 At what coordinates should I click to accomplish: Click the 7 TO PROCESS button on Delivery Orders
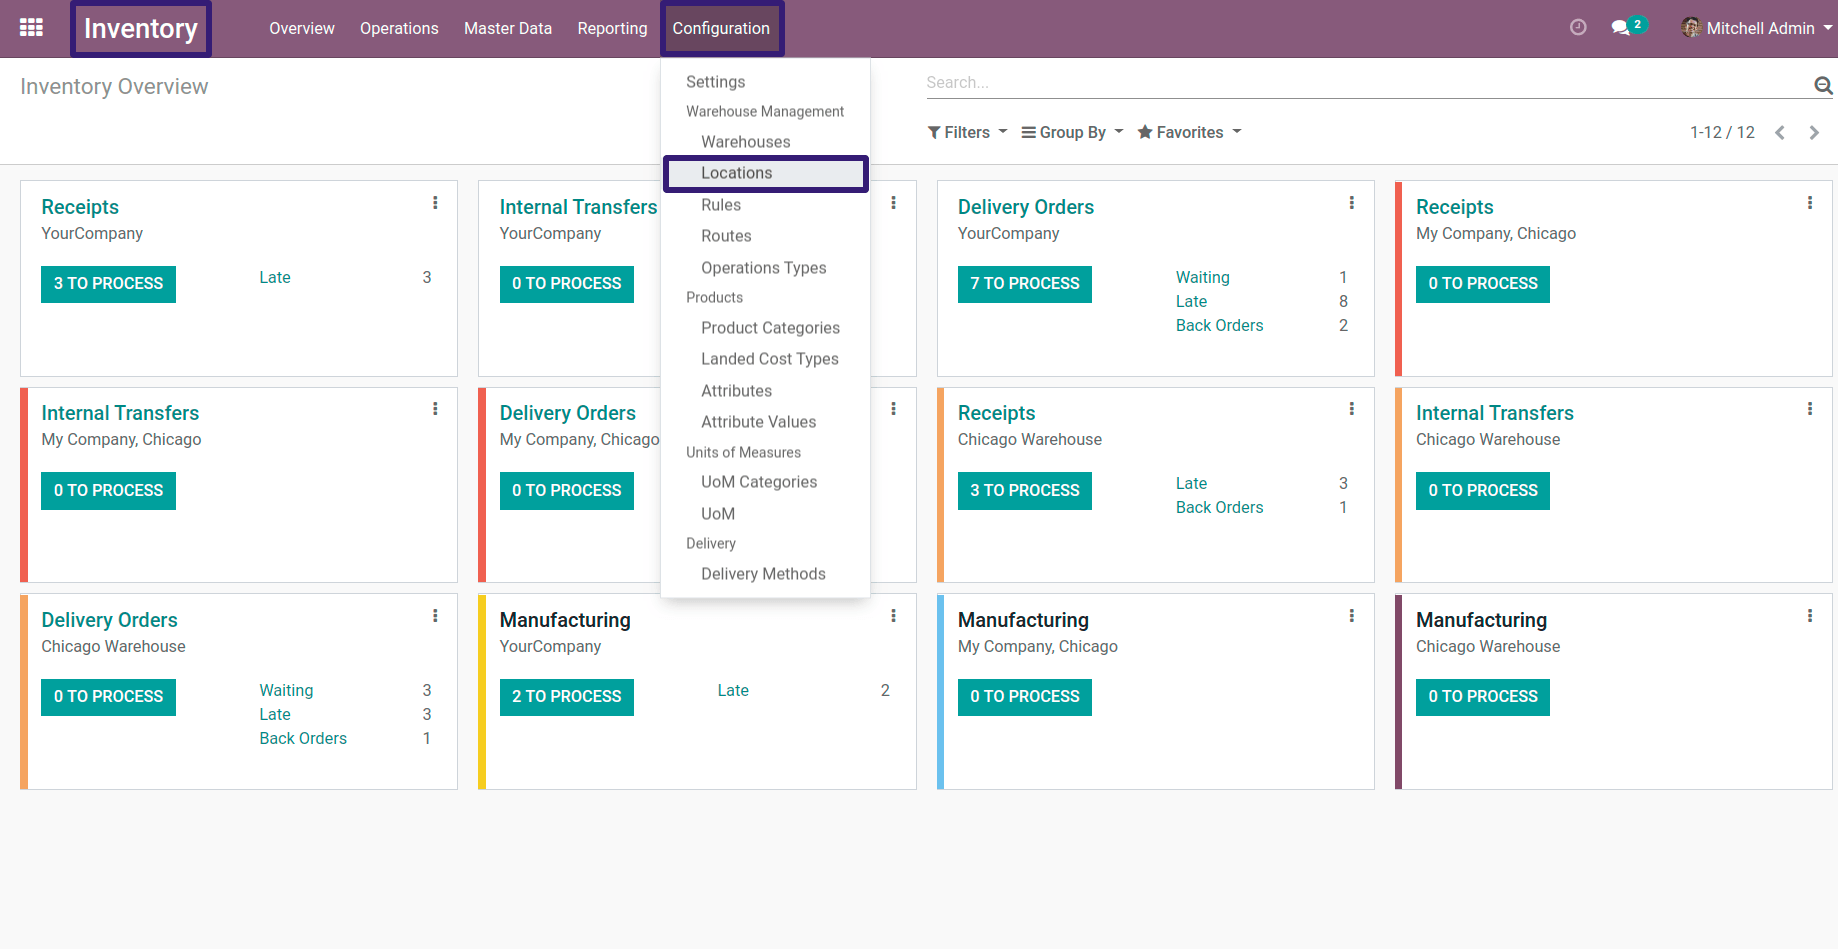pyautogui.click(x=1025, y=284)
